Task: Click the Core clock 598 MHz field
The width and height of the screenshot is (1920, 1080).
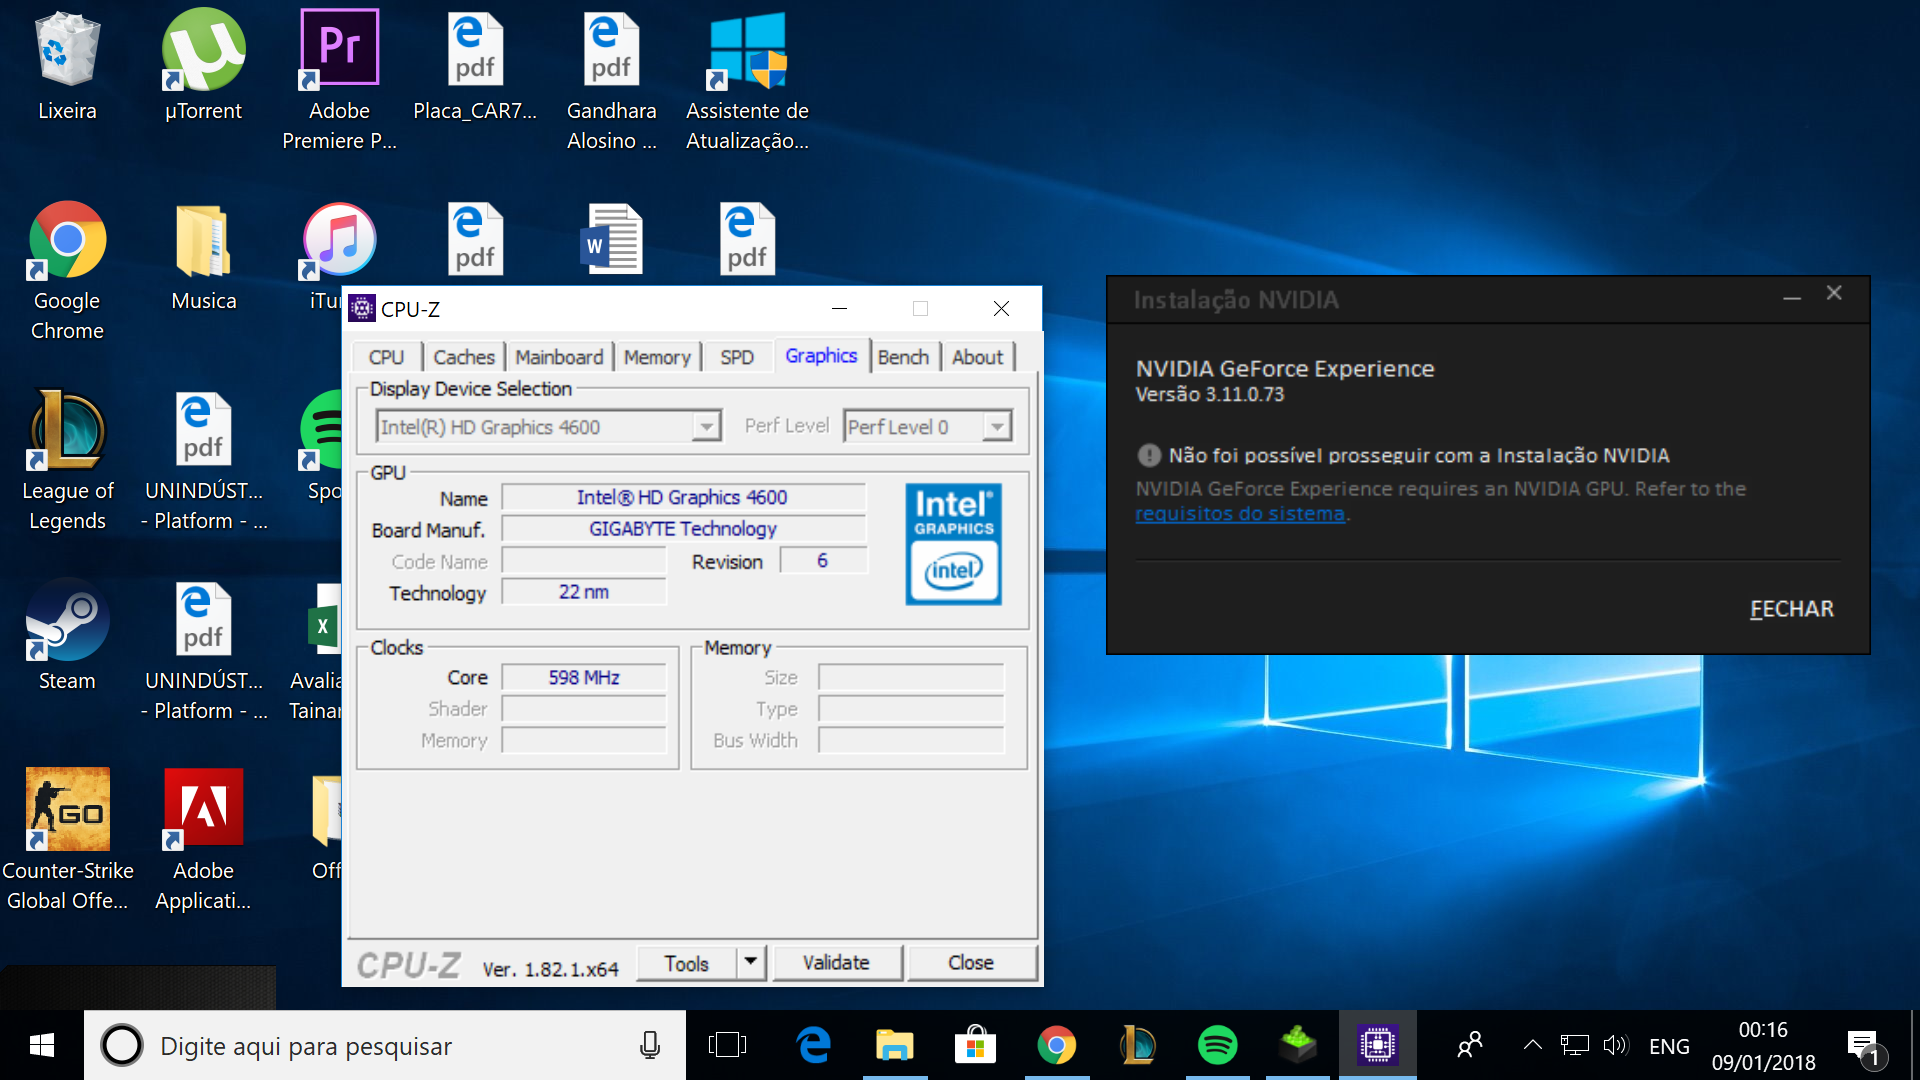Action: pyautogui.click(x=584, y=677)
